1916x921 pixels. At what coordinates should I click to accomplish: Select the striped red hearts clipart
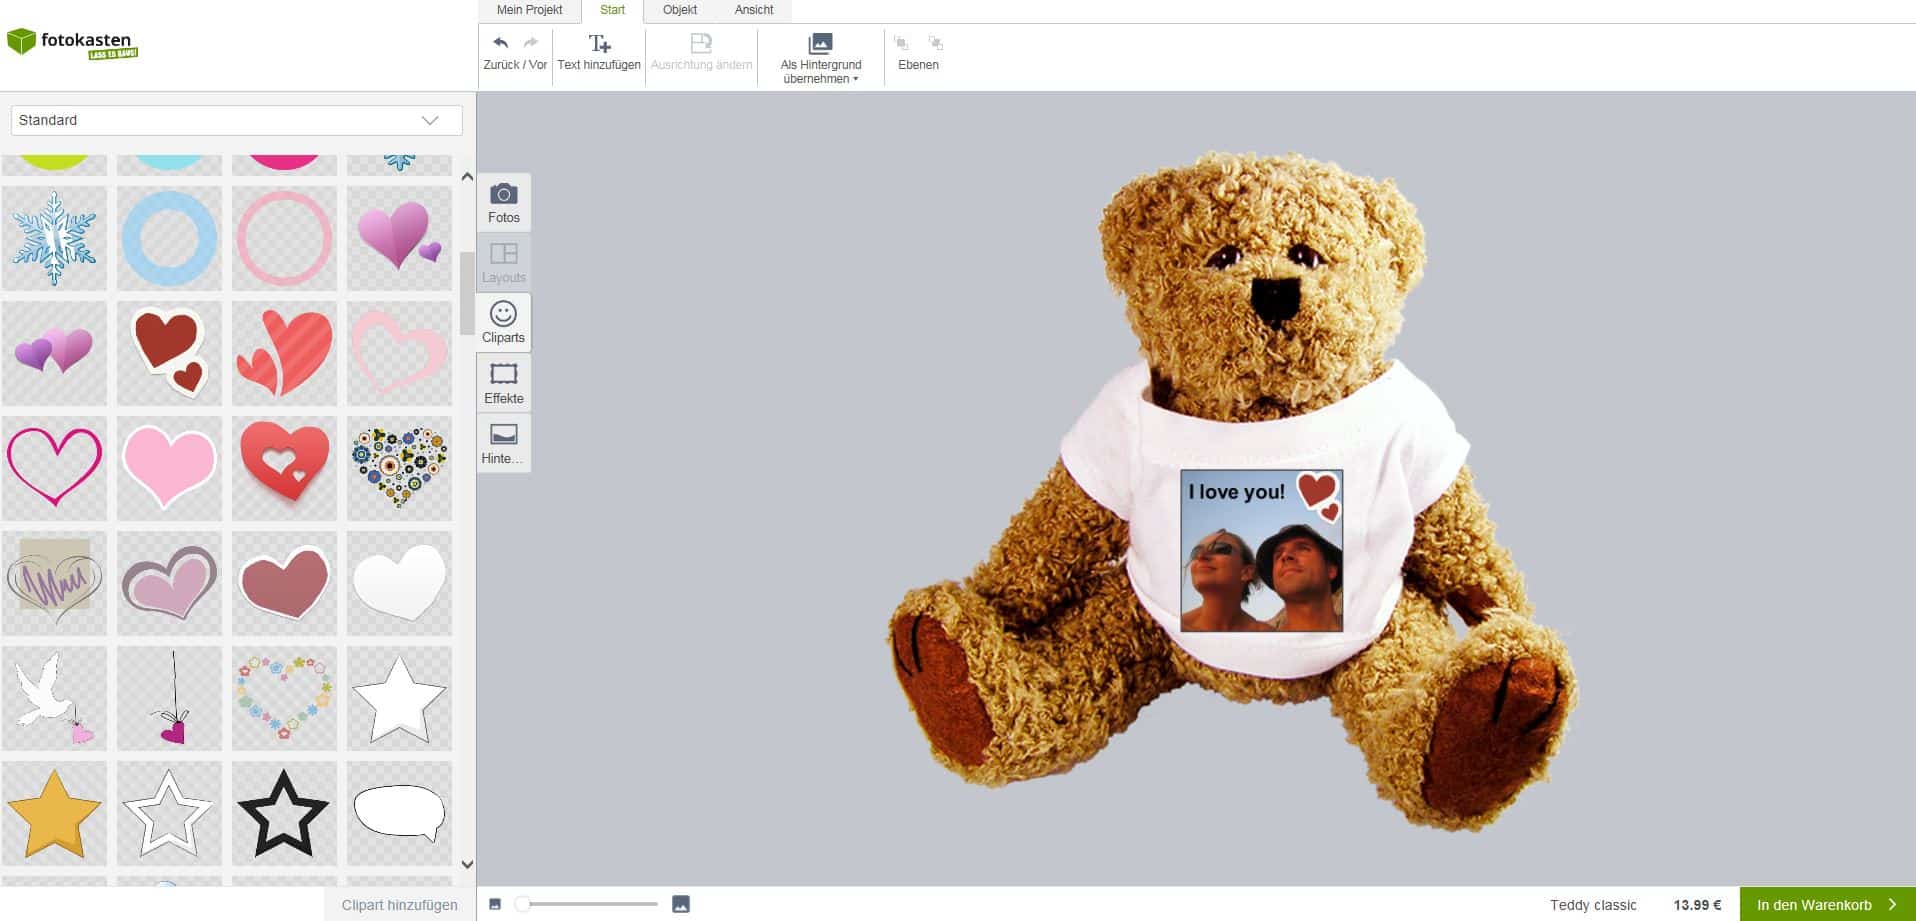pos(284,353)
